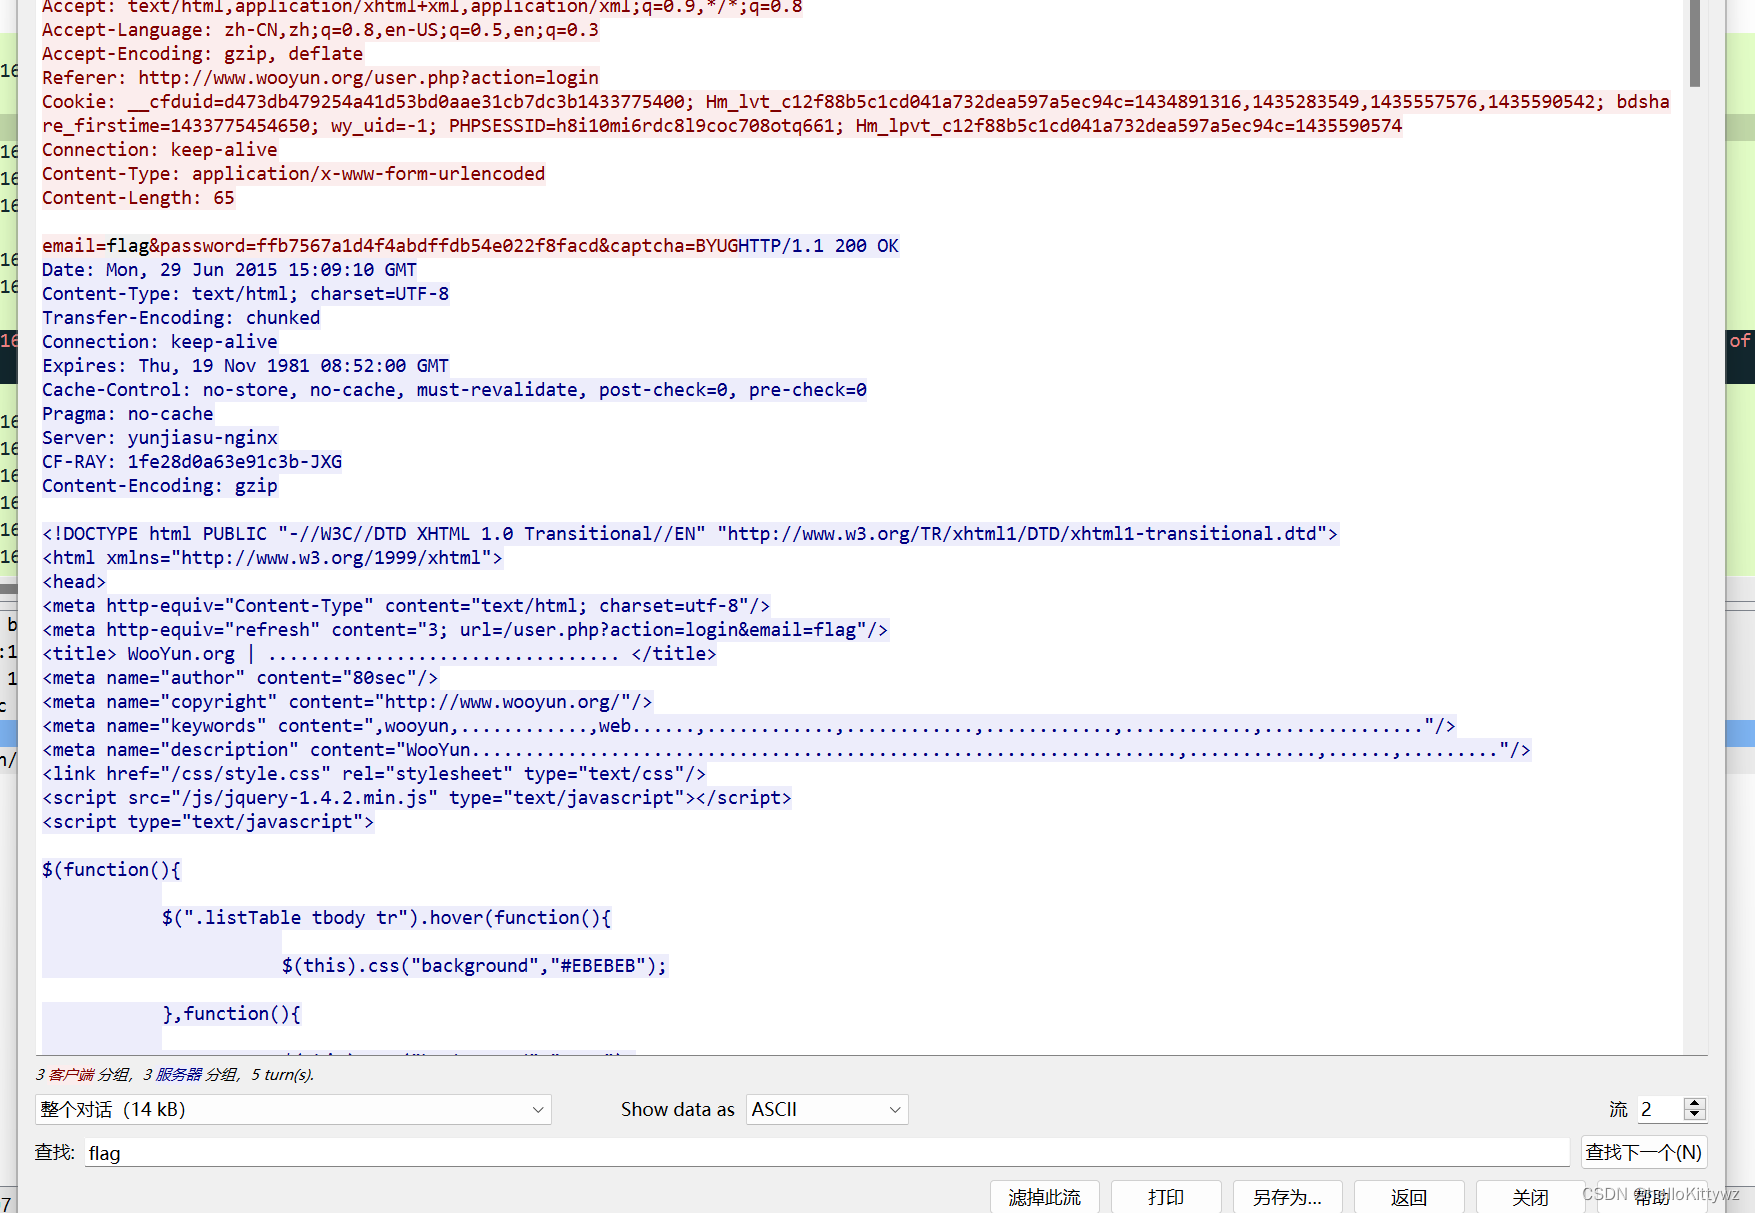The height and width of the screenshot is (1213, 1755).
Task: Click the link href="/css/style.css" line
Action: point(374,774)
